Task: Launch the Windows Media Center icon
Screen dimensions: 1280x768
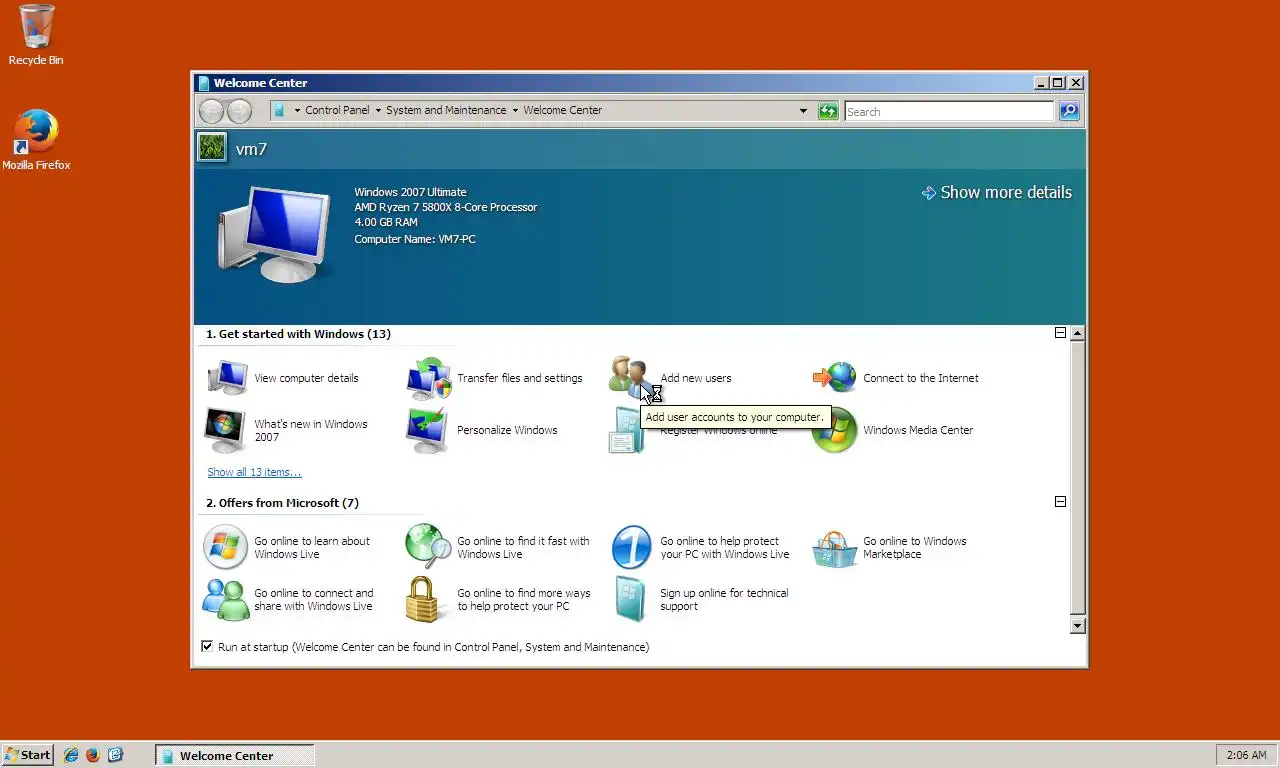Action: click(835, 432)
